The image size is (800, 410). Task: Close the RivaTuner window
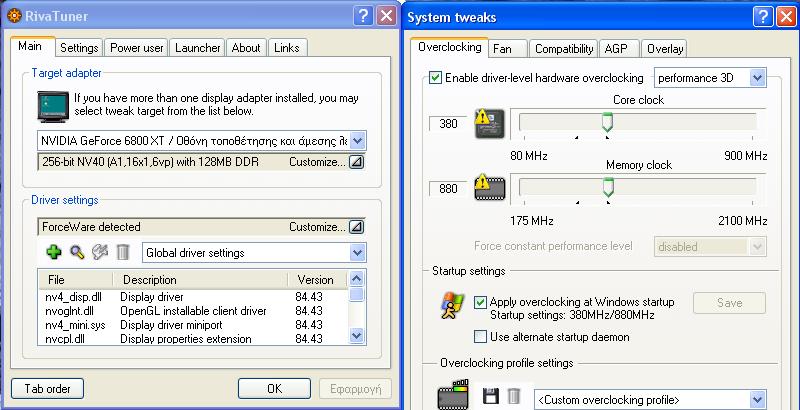(386, 16)
